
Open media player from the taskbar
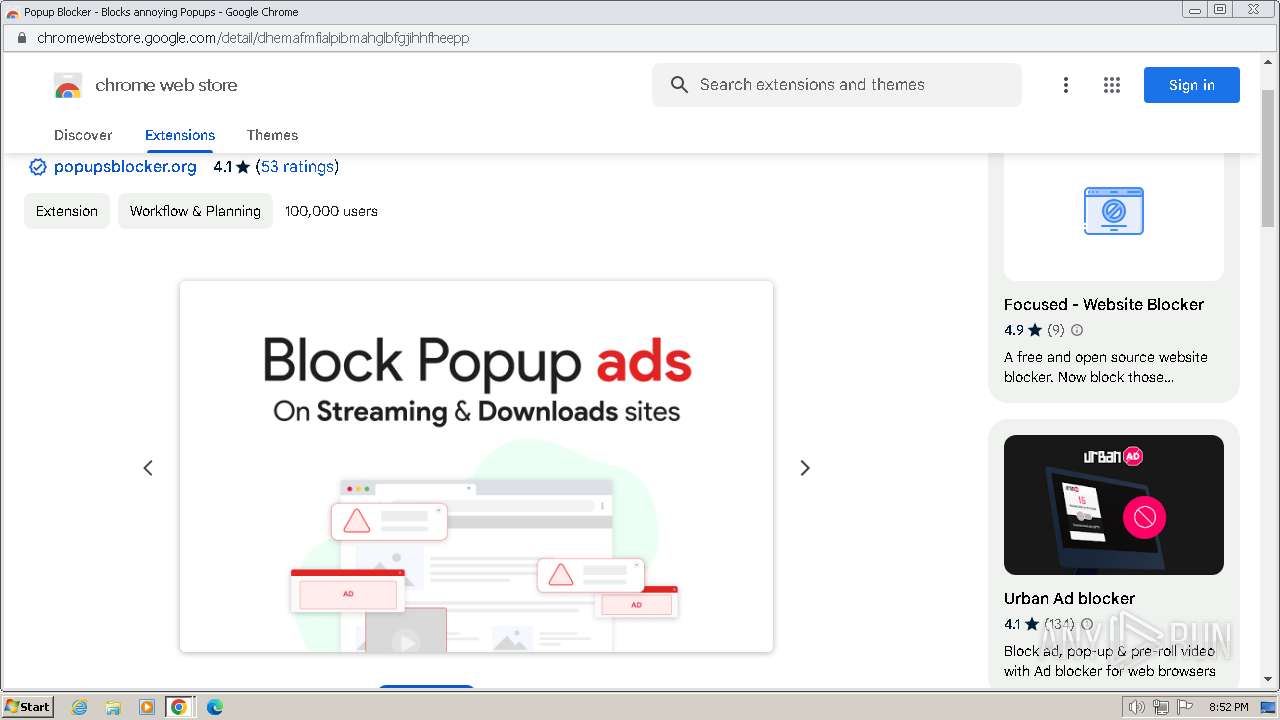147,707
